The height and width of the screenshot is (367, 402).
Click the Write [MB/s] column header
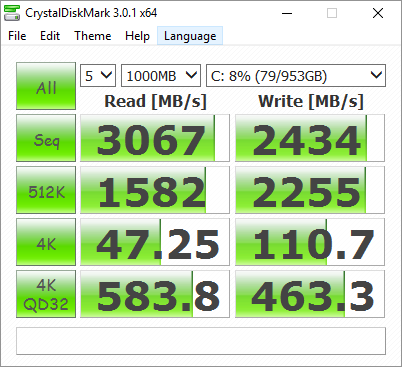[311, 101]
